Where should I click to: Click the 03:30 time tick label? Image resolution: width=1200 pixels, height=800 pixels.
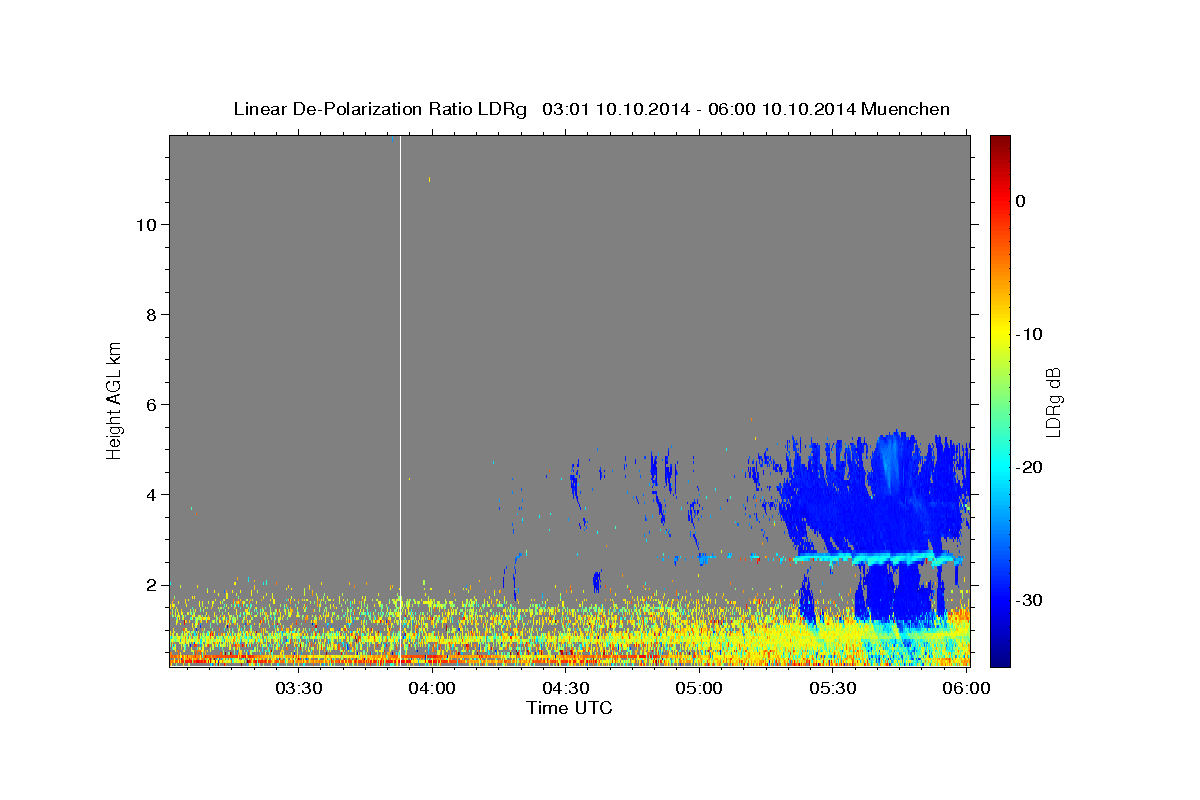point(298,689)
